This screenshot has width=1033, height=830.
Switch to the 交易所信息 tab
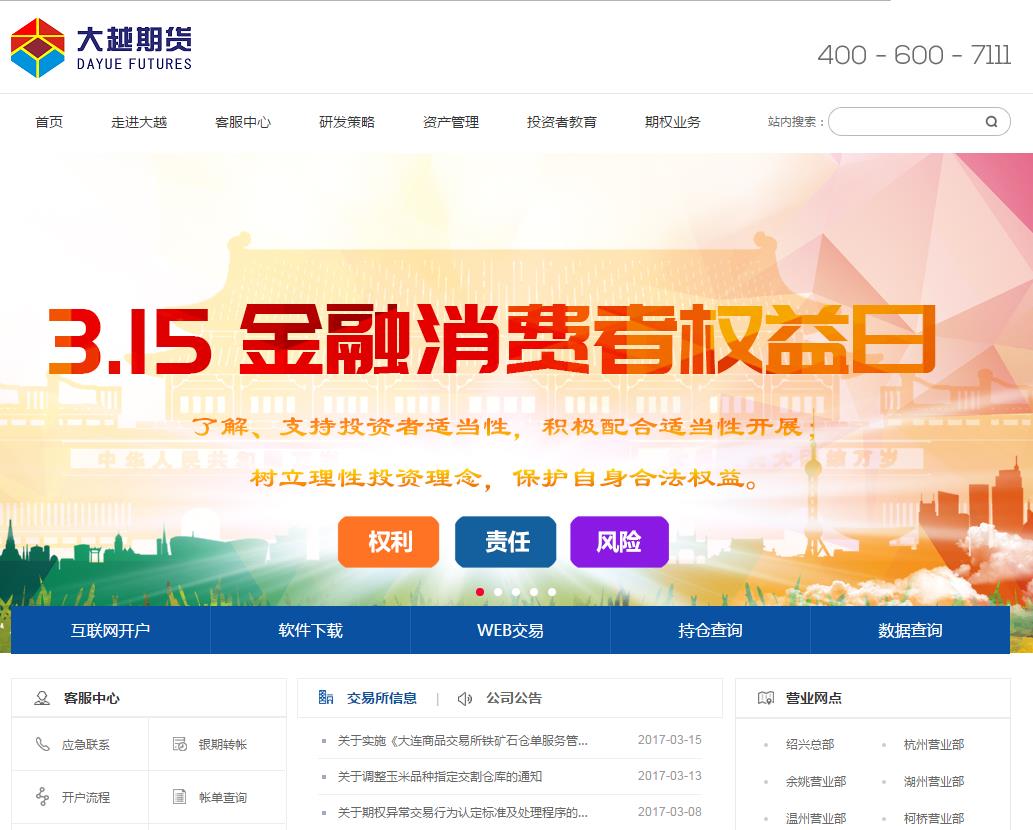[x=382, y=698]
